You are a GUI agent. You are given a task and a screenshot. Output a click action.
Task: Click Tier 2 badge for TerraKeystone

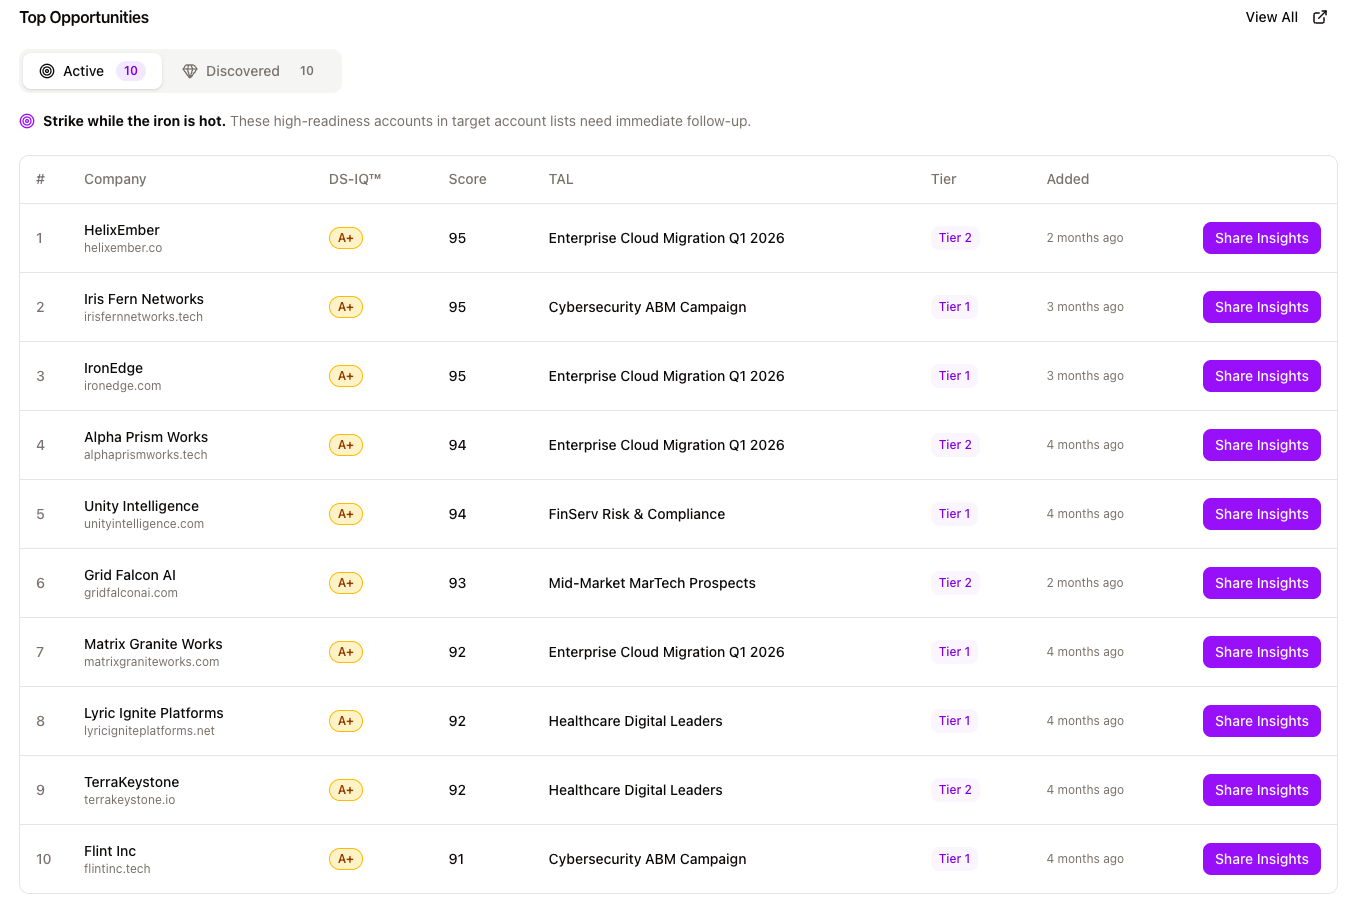pyautogui.click(x=955, y=790)
